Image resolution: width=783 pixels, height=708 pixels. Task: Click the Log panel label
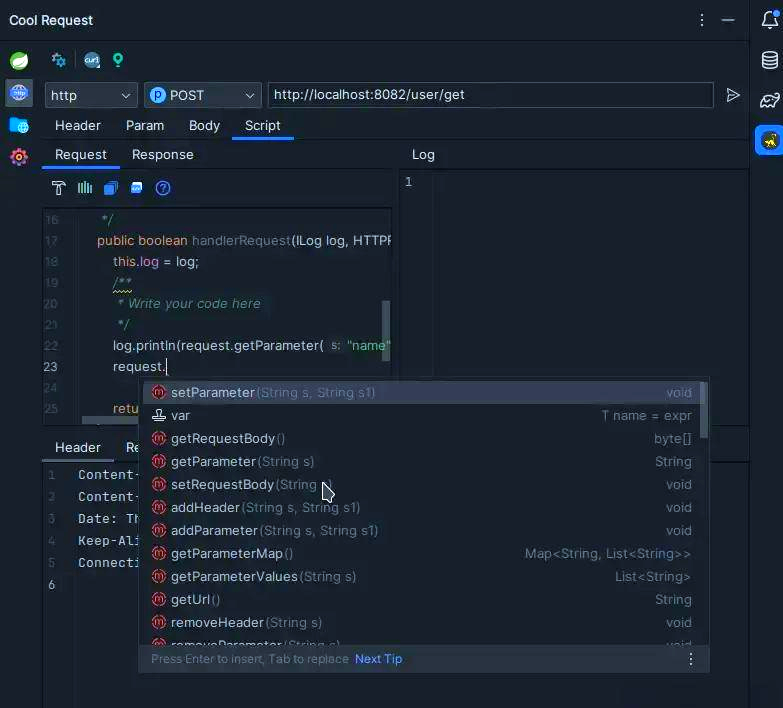tap(423, 155)
